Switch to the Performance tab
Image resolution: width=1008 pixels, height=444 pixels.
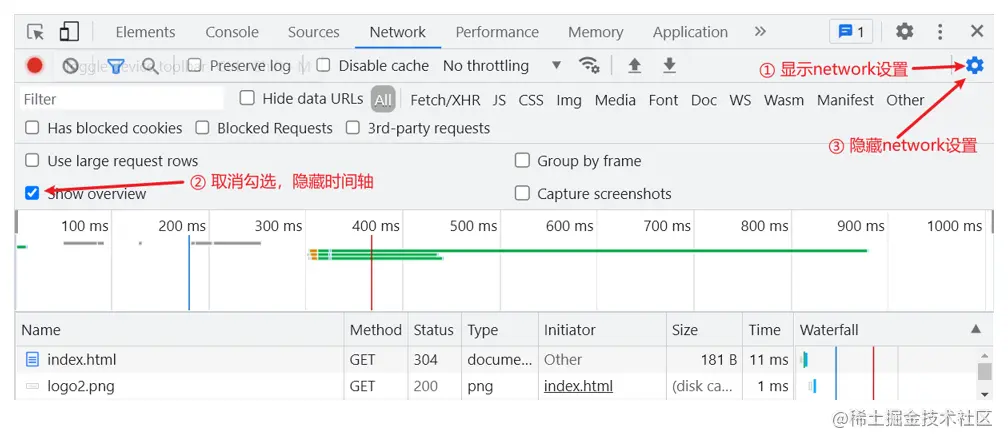pos(497,32)
